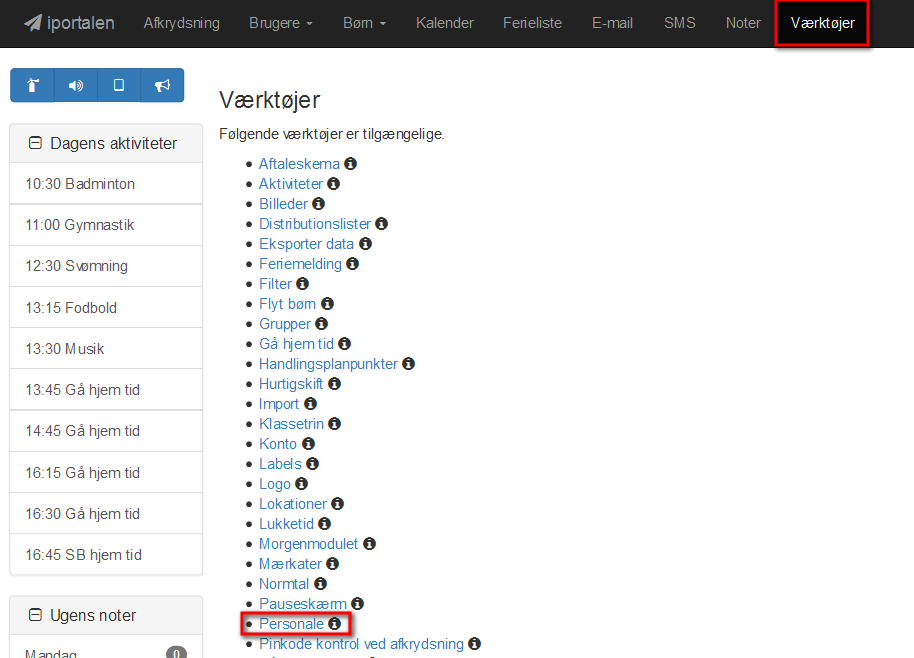Select the 10:30 Badminton activity
The image size is (914, 658).
(106, 184)
